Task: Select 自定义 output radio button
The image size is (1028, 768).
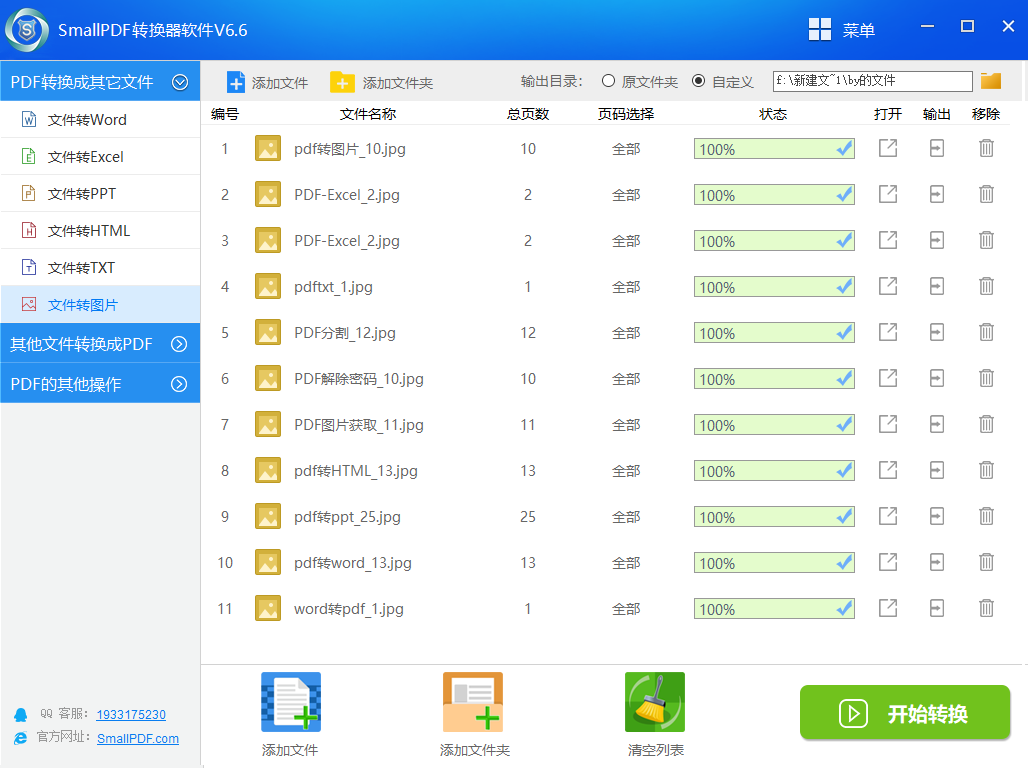Action: pos(699,81)
